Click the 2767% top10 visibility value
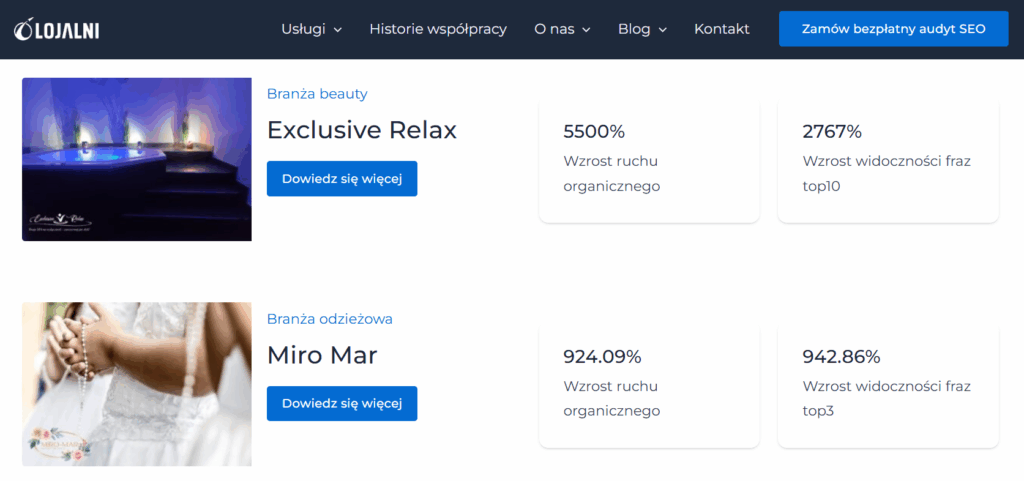 [832, 131]
